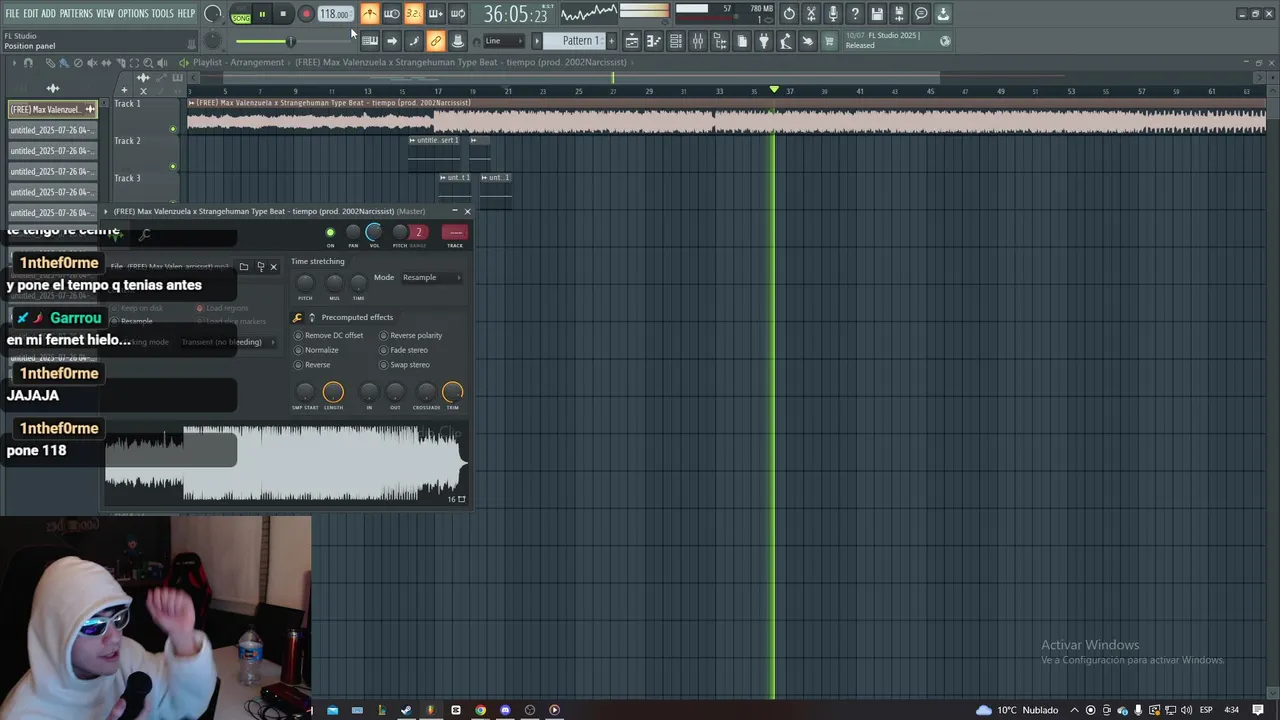Toggle the recording countdown icon
This screenshot has width=1280, height=720.
[413, 14]
